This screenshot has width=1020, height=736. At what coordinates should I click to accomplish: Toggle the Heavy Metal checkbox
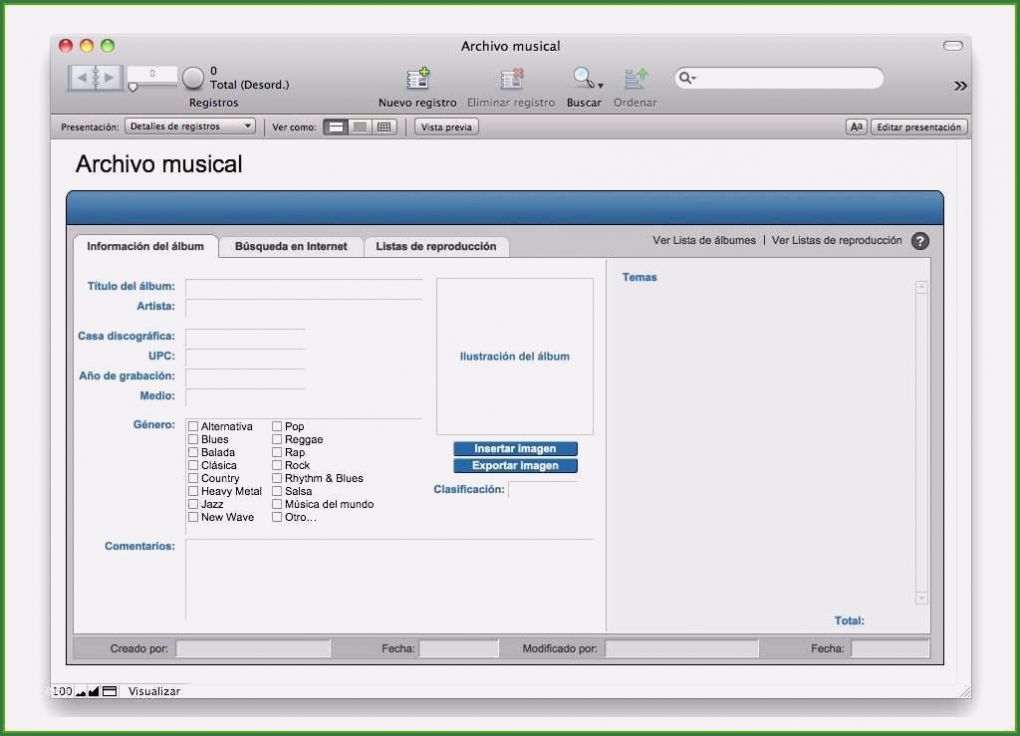click(x=193, y=491)
